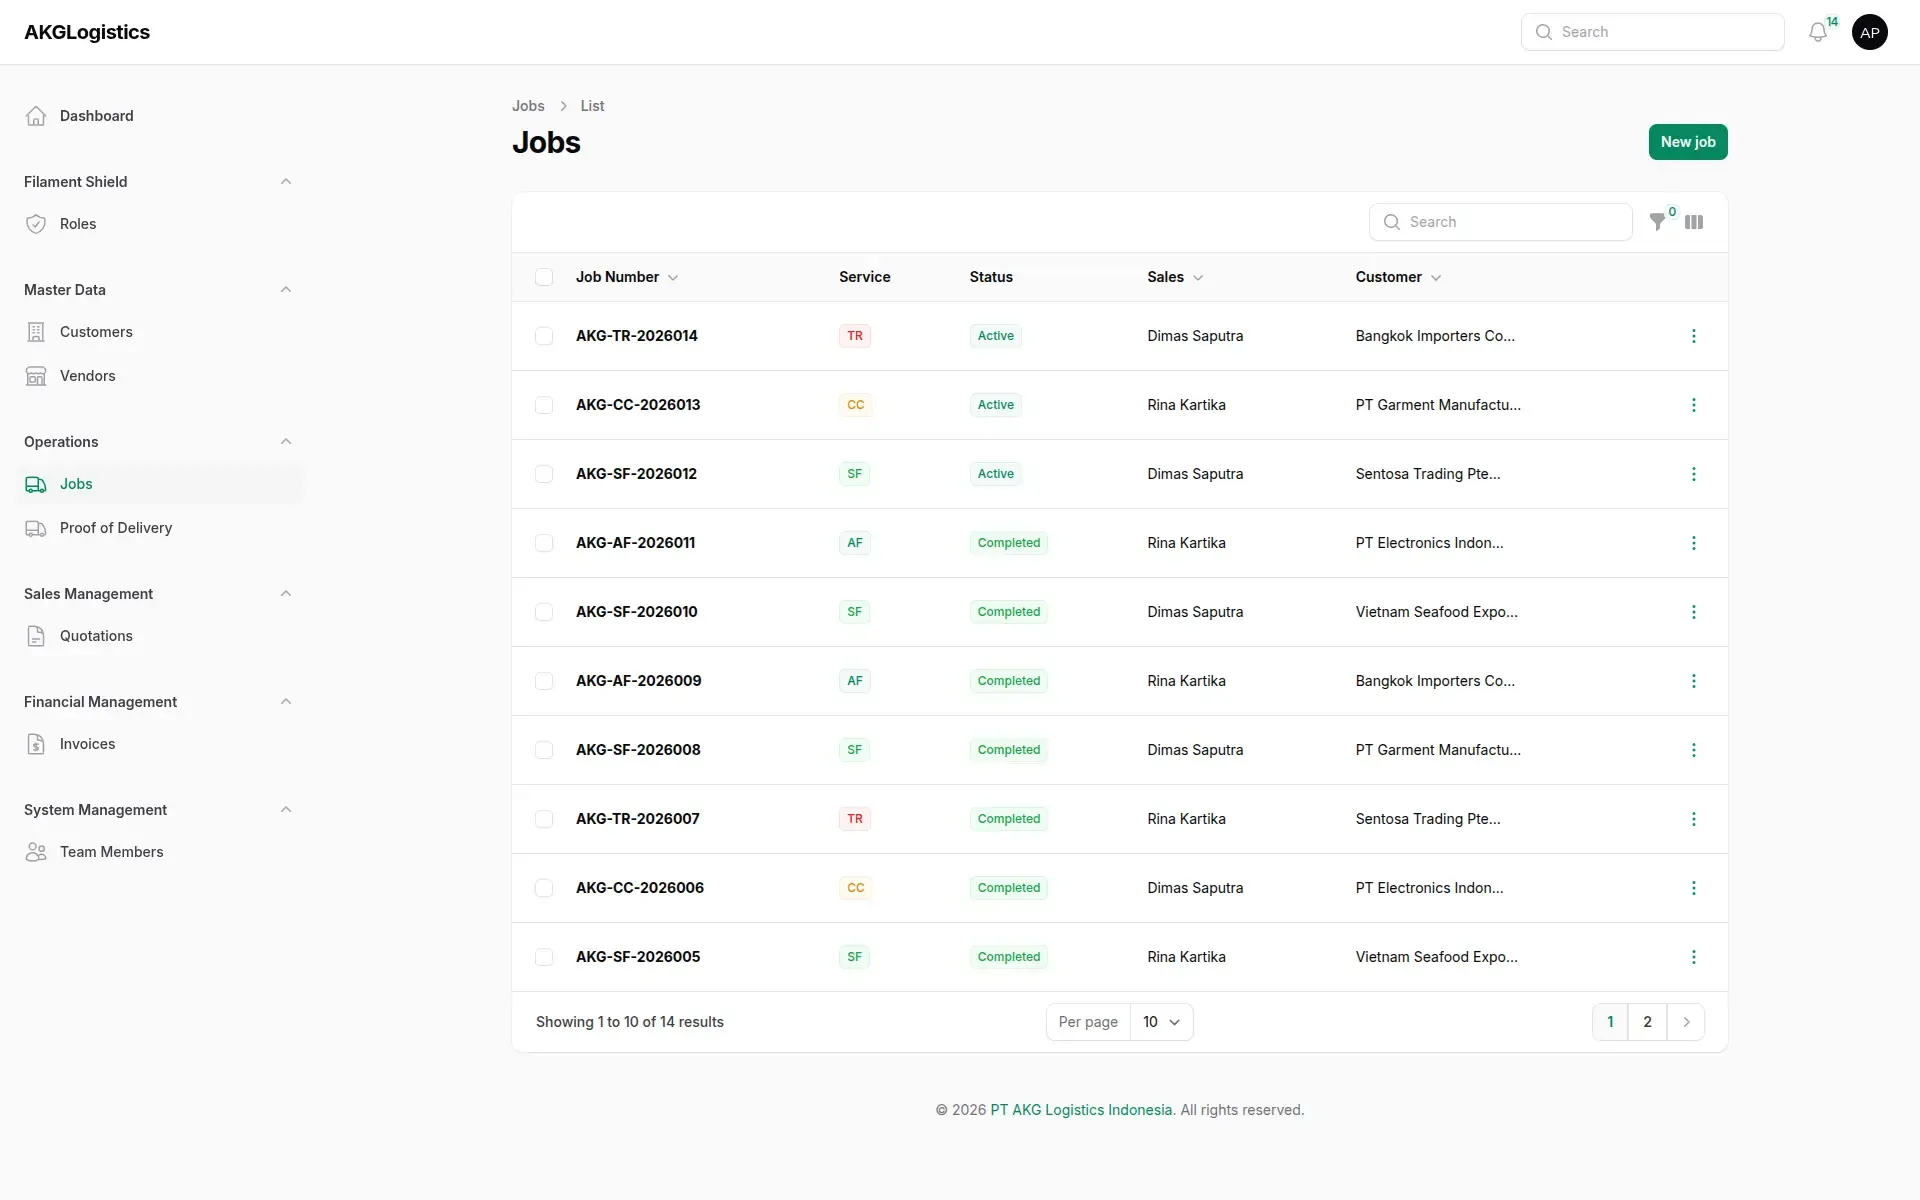
Task: Sort by Job Number column
Action: click(627, 277)
